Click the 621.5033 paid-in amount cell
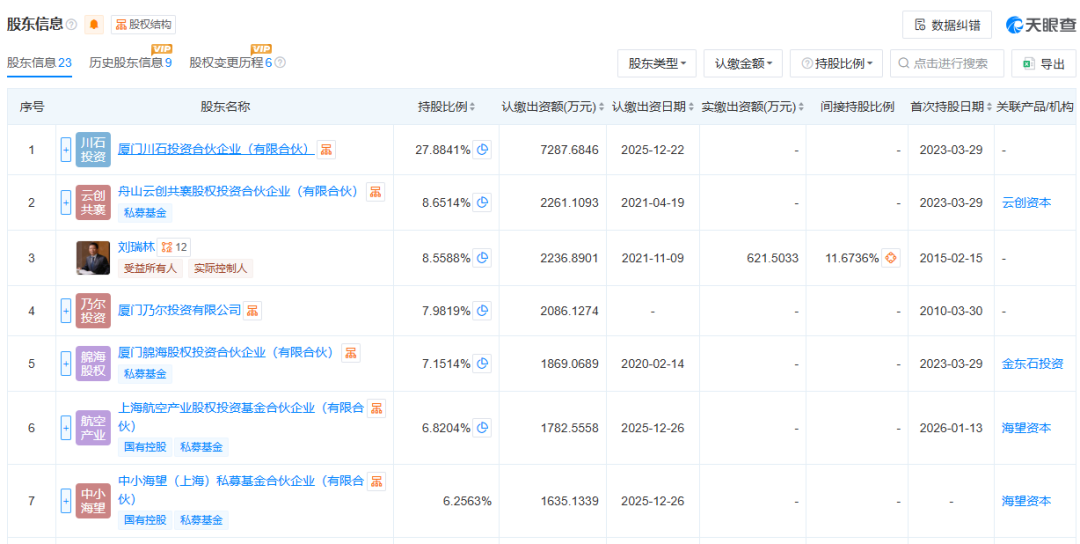Image resolution: width=1080 pixels, height=544 pixels. click(x=772, y=258)
